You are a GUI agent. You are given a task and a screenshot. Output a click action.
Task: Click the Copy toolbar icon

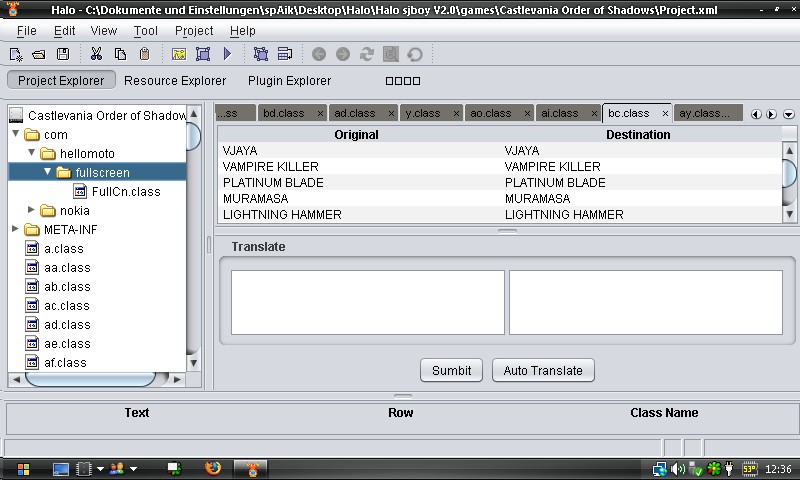120,54
